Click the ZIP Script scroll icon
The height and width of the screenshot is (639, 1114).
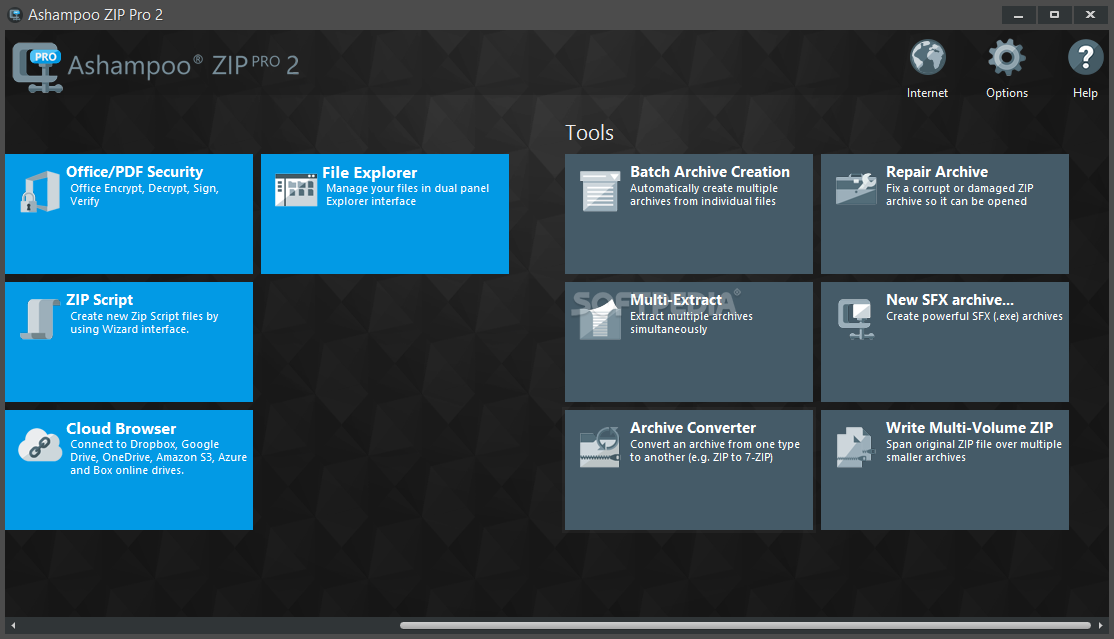[40, 319]
